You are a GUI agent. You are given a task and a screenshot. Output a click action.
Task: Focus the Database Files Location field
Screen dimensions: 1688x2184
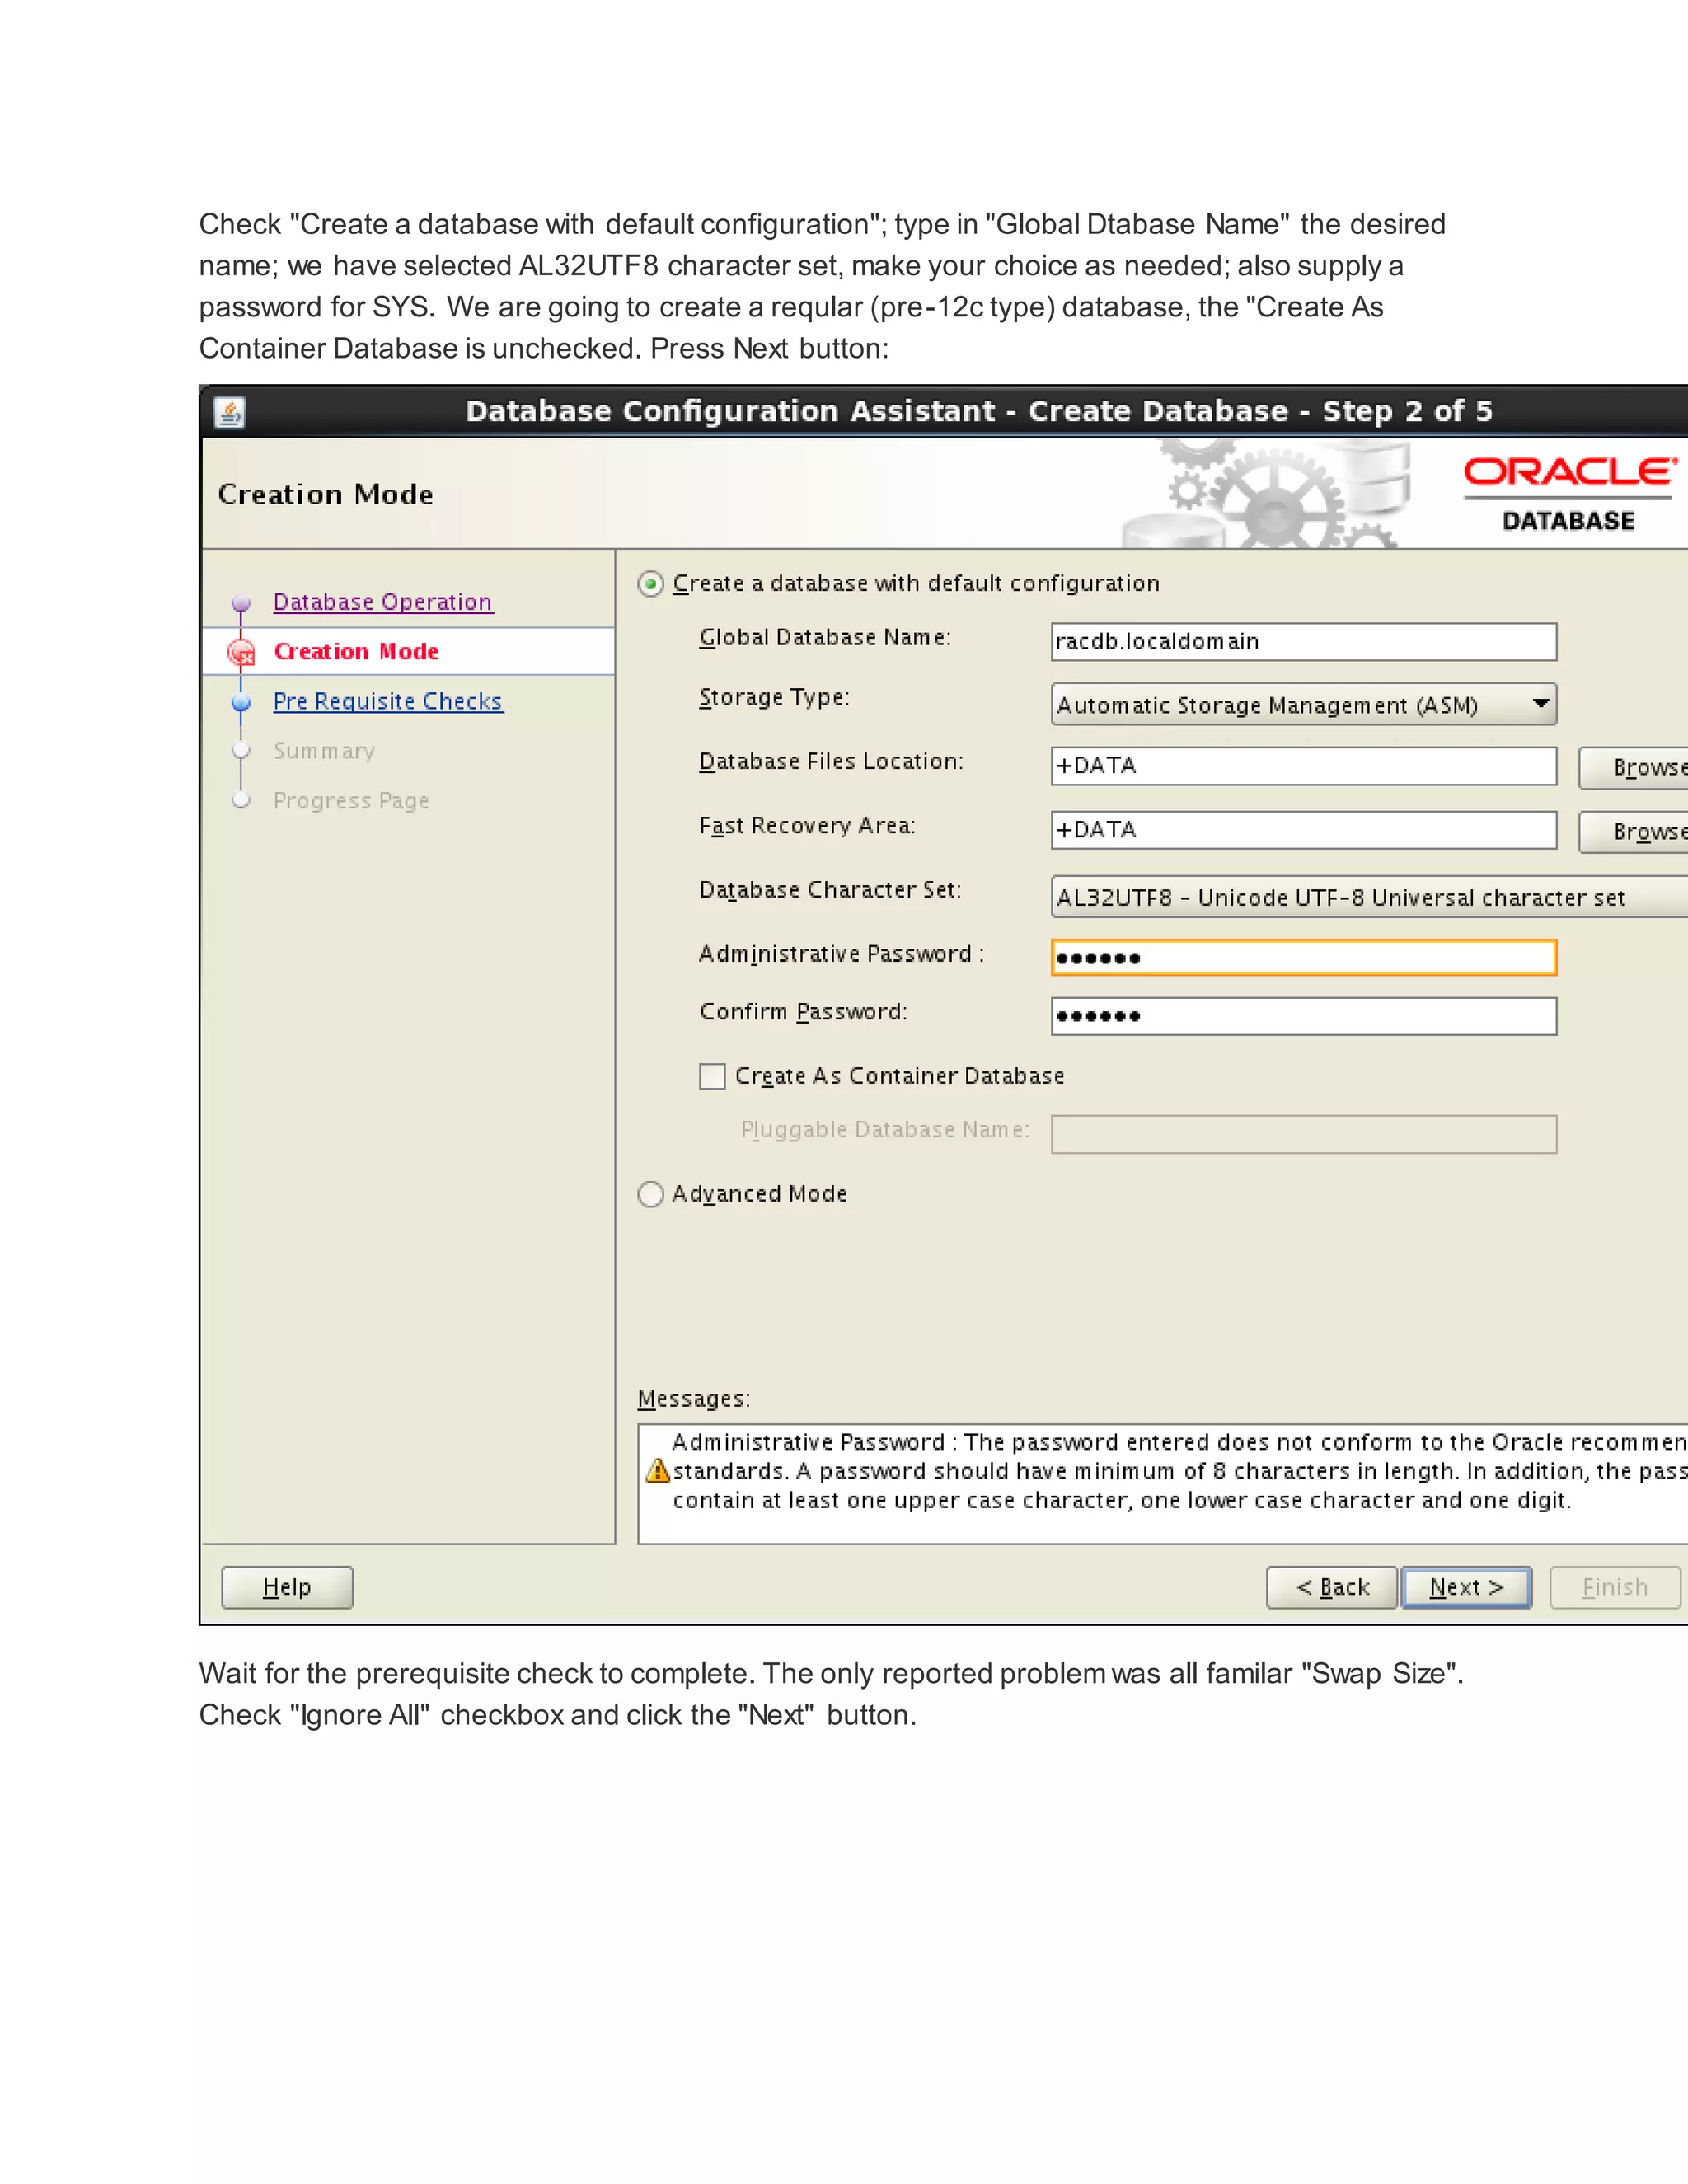1303,765
